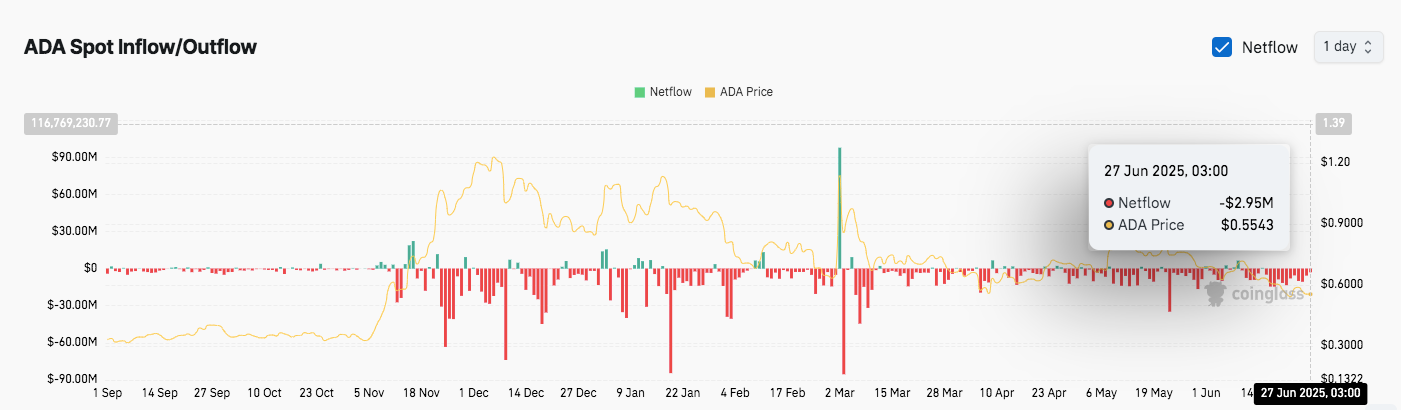Screen dimensions: 1401x410
Task: Toggle the Netflow legend series
Action: click(x=662, y=92)
